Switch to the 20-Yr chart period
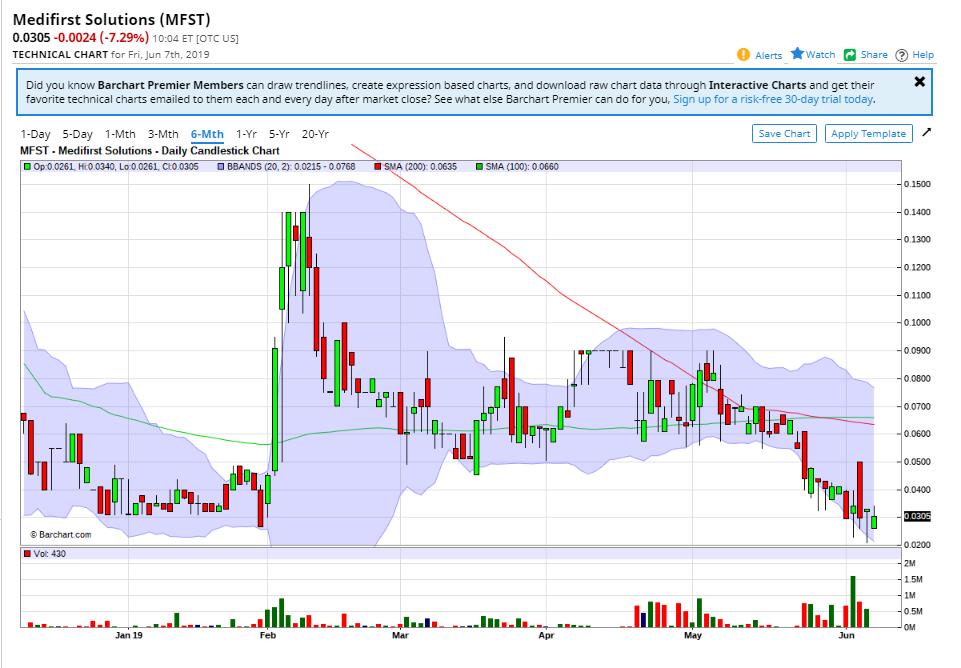The image size is (961, 668). point(315,134)
